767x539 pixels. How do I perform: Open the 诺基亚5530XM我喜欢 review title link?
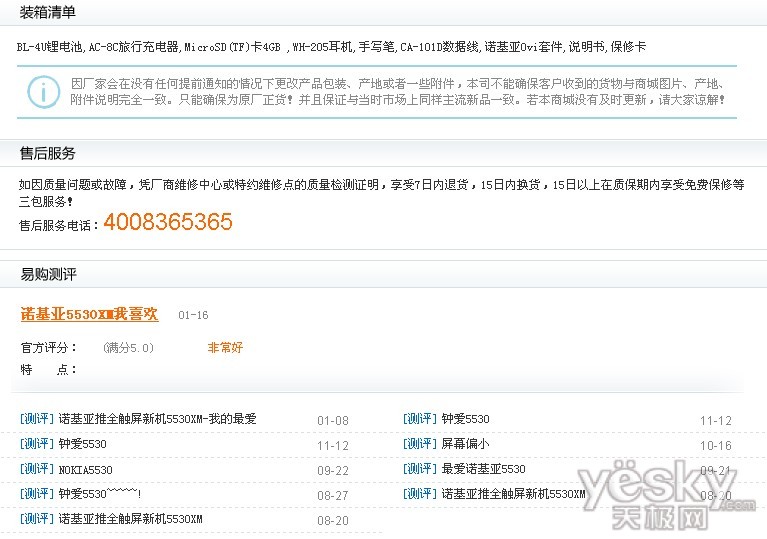(90, 314)
